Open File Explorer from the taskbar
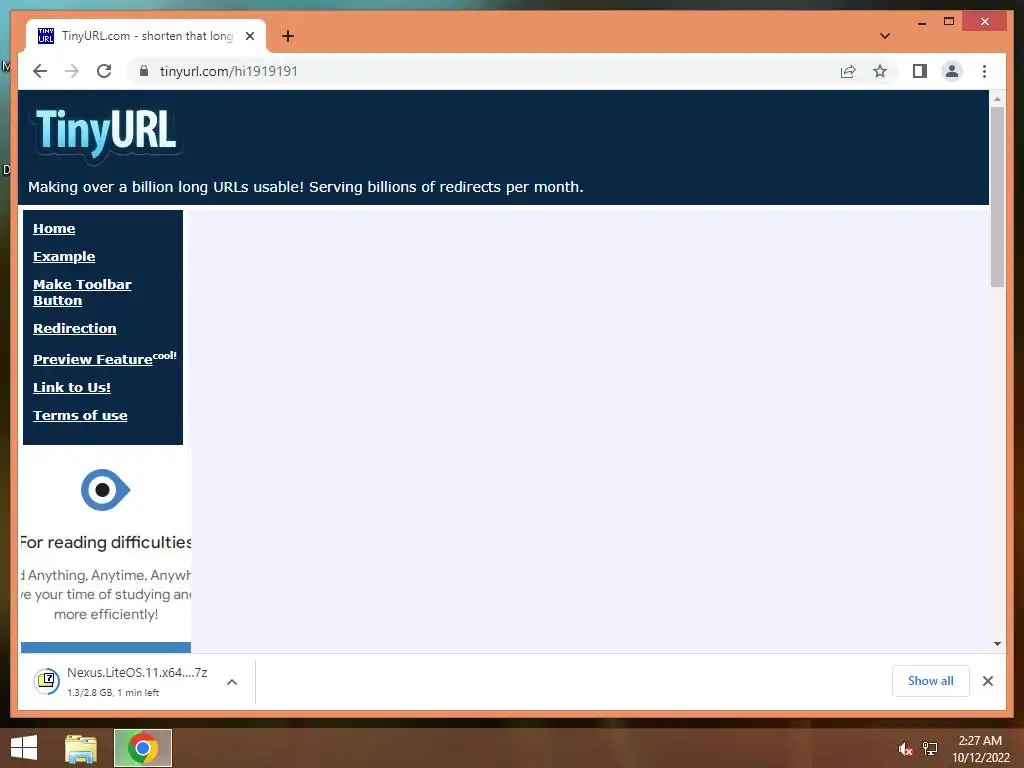 81,748
